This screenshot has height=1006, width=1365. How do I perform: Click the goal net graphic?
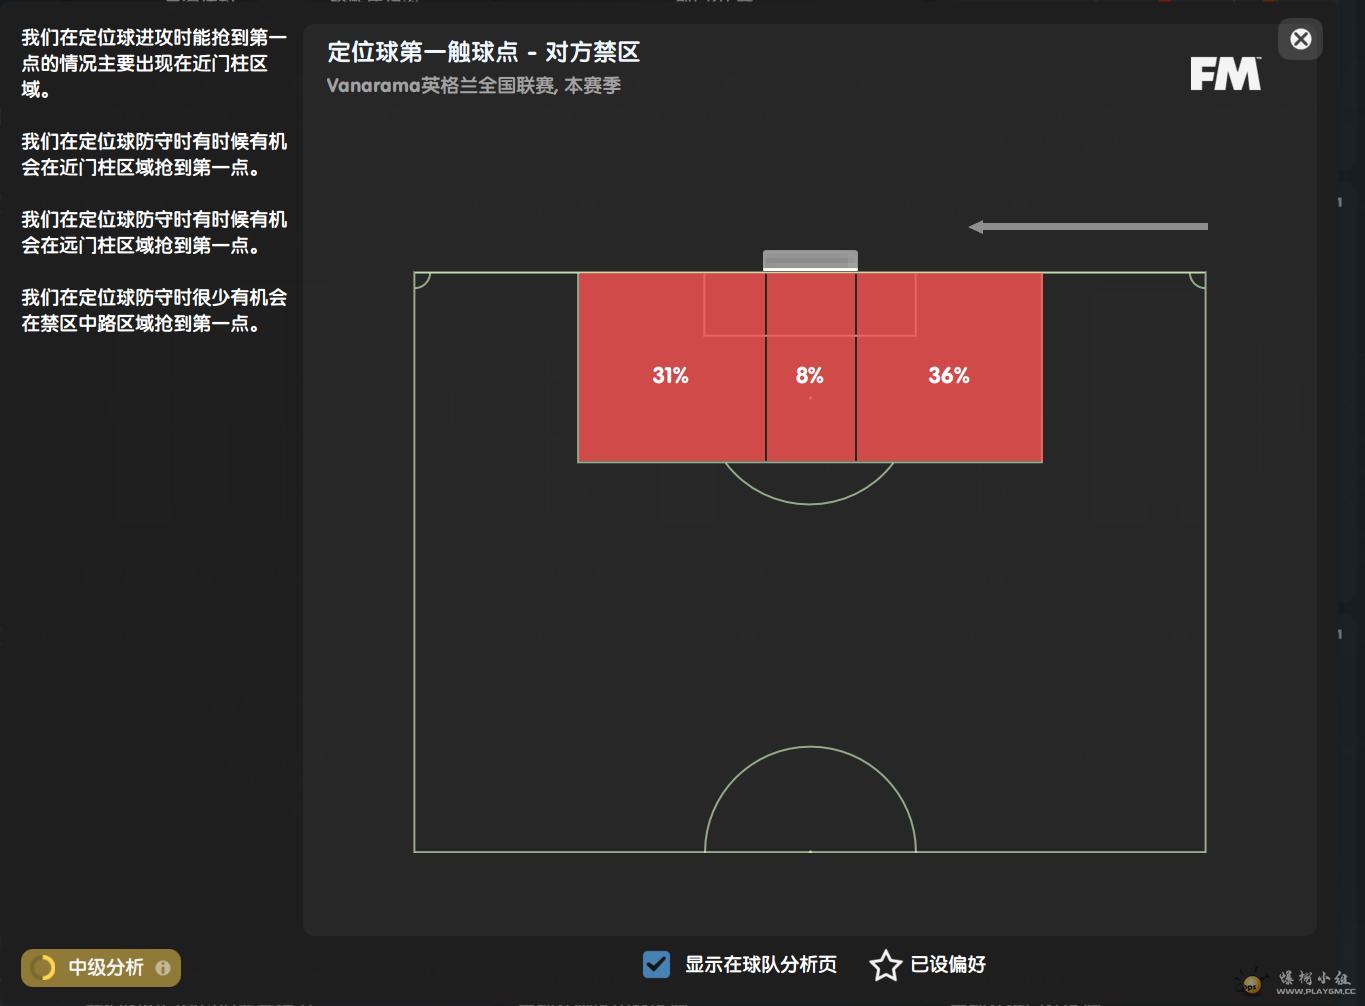(810, 260)
